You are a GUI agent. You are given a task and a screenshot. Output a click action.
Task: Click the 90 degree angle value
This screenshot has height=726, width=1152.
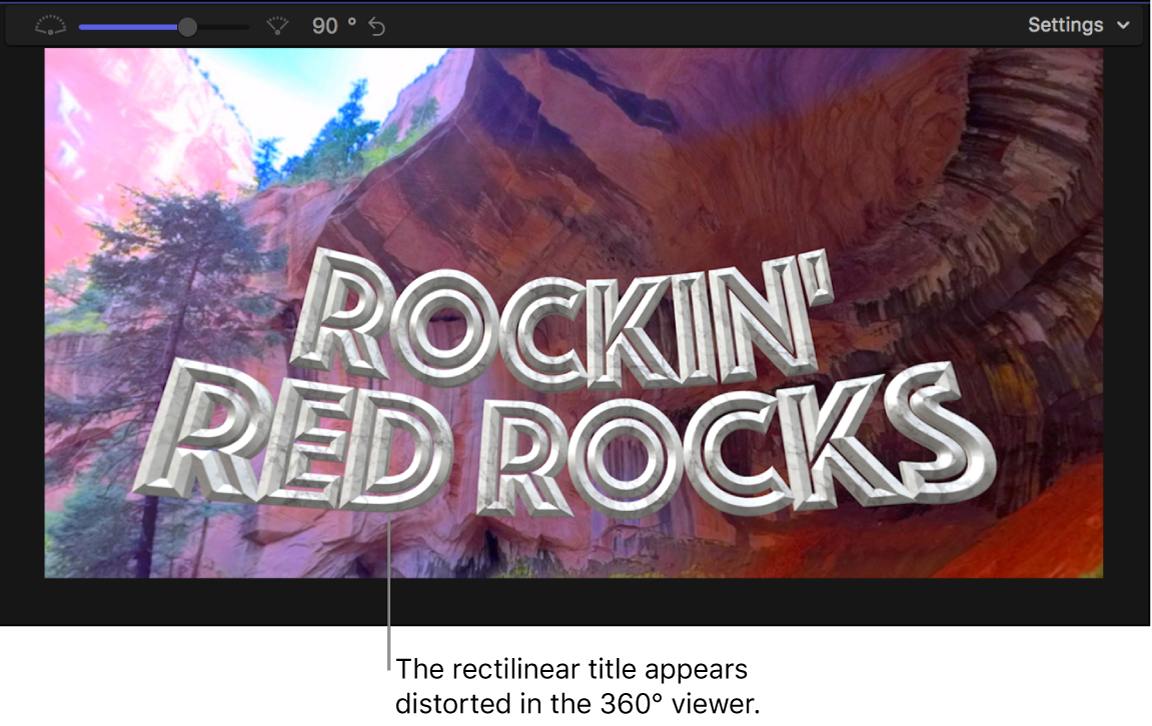point(334,26)
